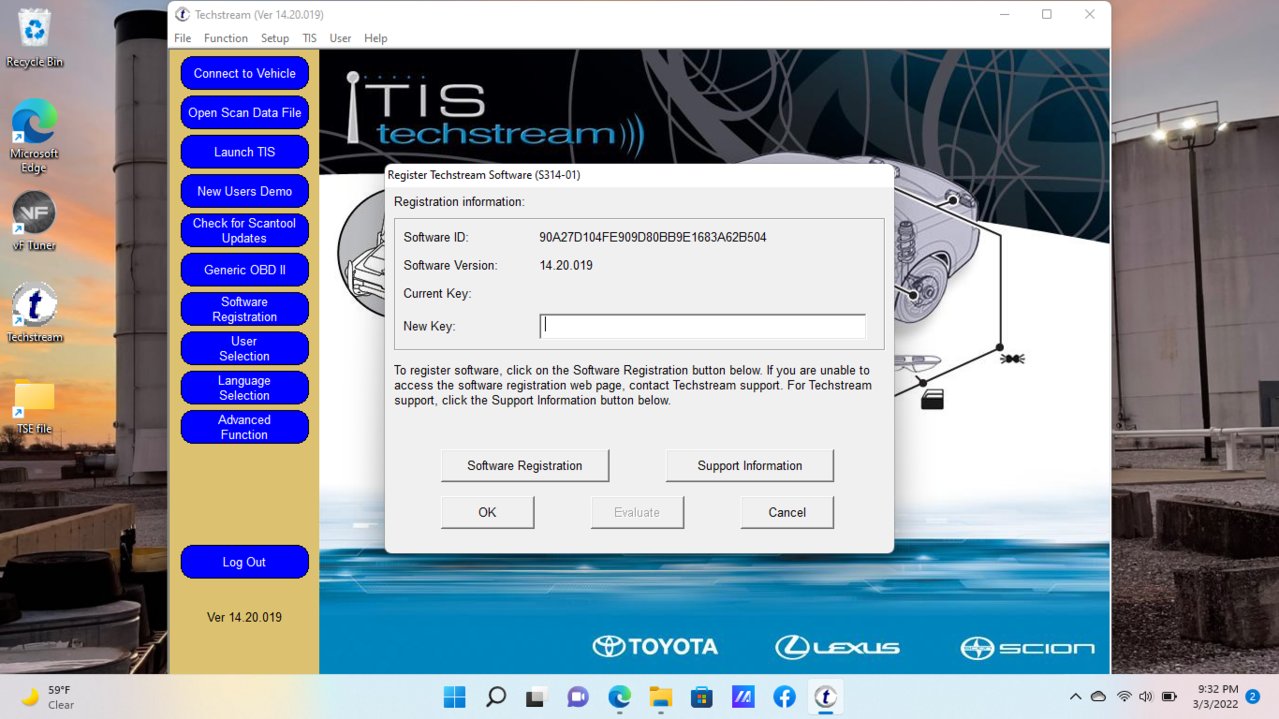
Task: Open the OneDrive cloud tray icon
Action: [1098, 697]
